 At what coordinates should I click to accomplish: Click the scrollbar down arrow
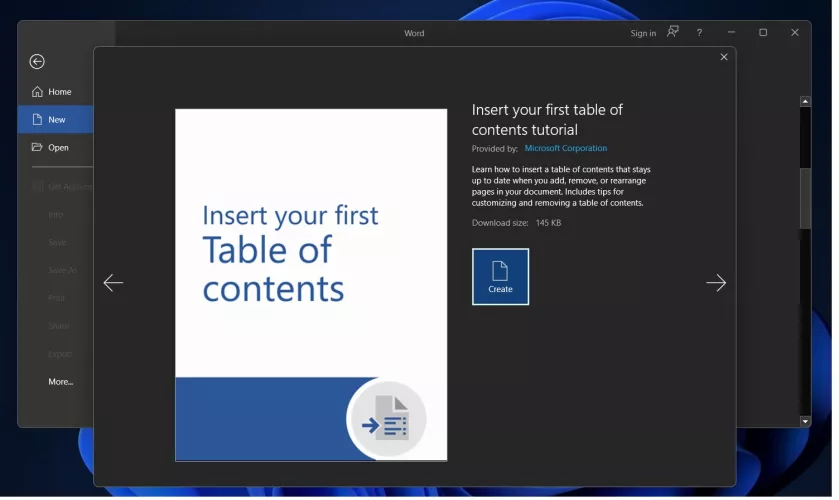pos(806,422)
